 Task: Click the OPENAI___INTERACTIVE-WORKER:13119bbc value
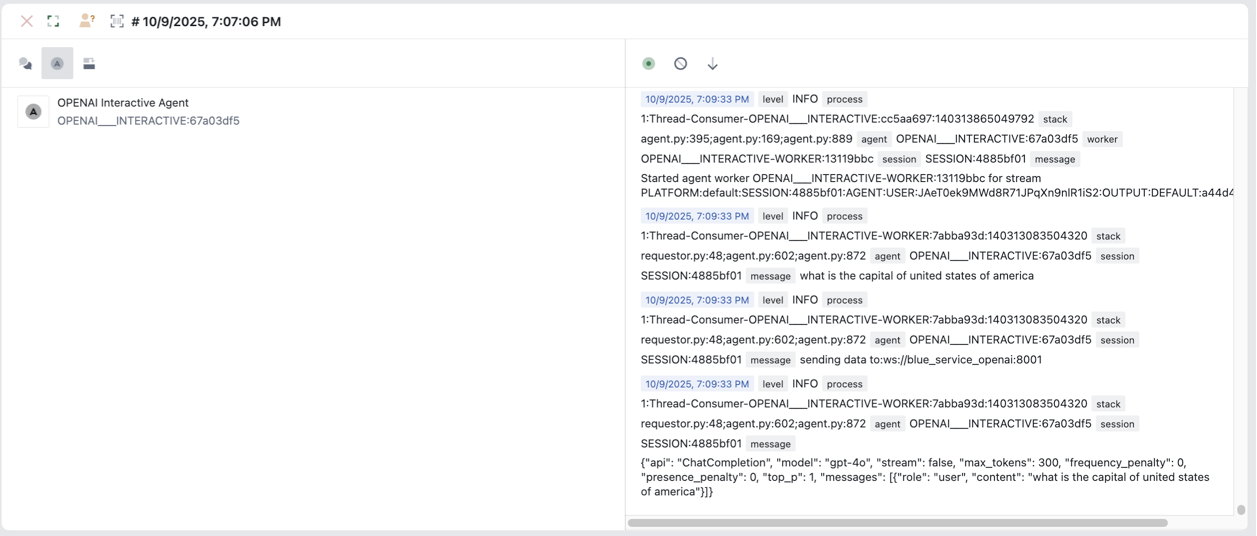(x=757, y=159)
